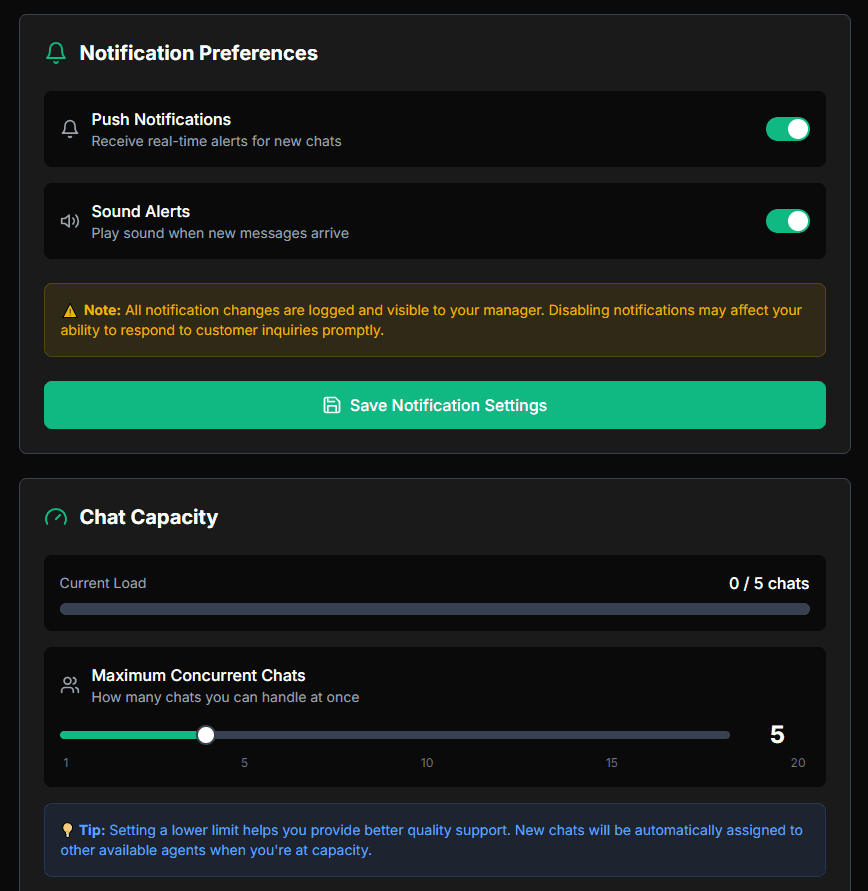The width and height of the screenshot is (868, 891).
Task: Click the warning triangle icon in the note box
Action: 68,310
